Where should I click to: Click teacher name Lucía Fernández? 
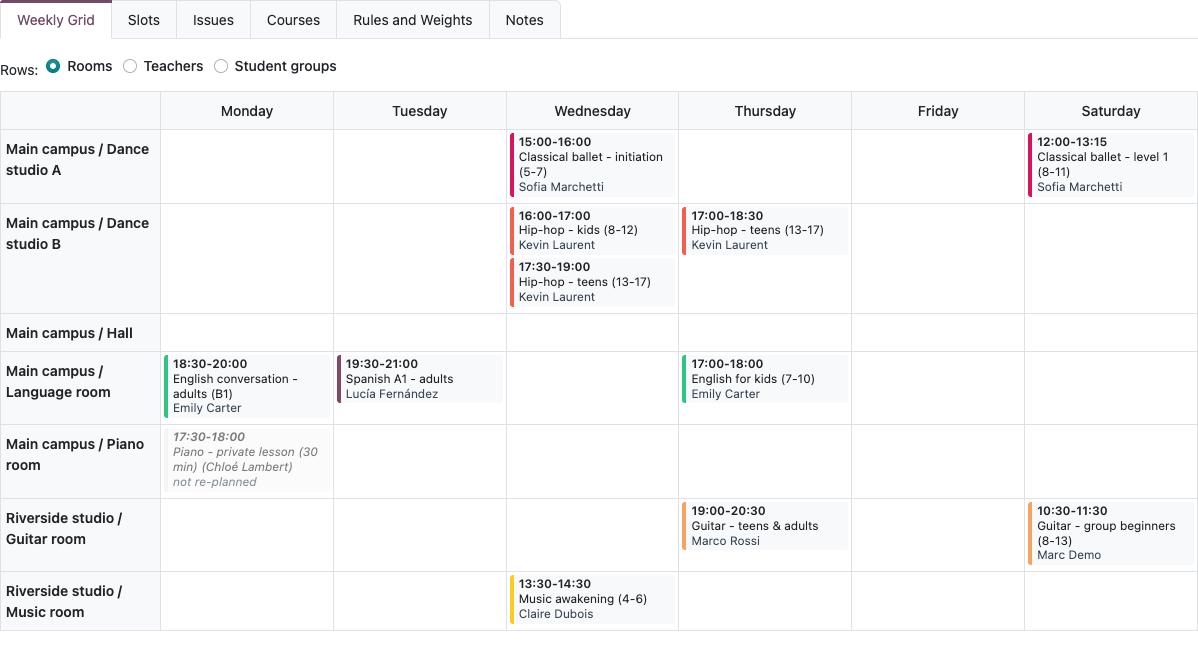click(x=392, y=394)
